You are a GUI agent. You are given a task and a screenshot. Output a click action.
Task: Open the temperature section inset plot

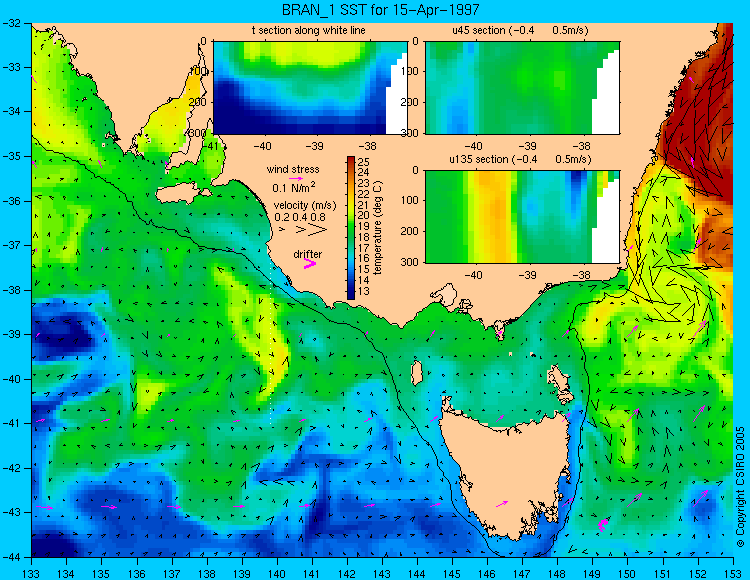(x=310, y=88)
